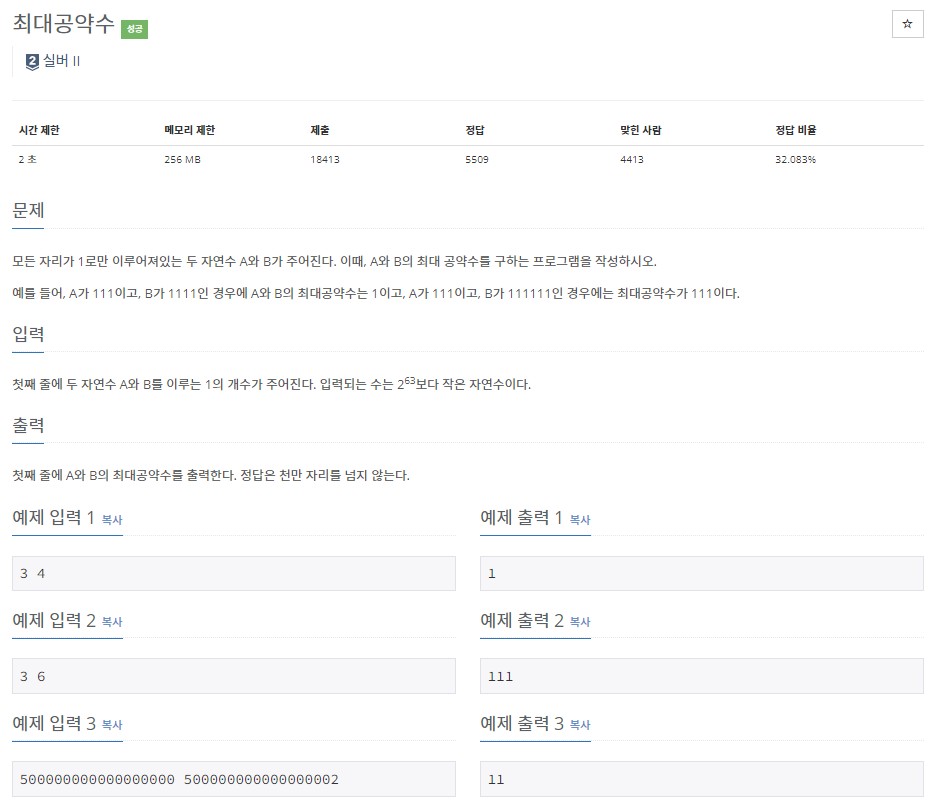Click the 출력 section heading
This screenshot has height=808, width=932.
(x=28, y=425)
